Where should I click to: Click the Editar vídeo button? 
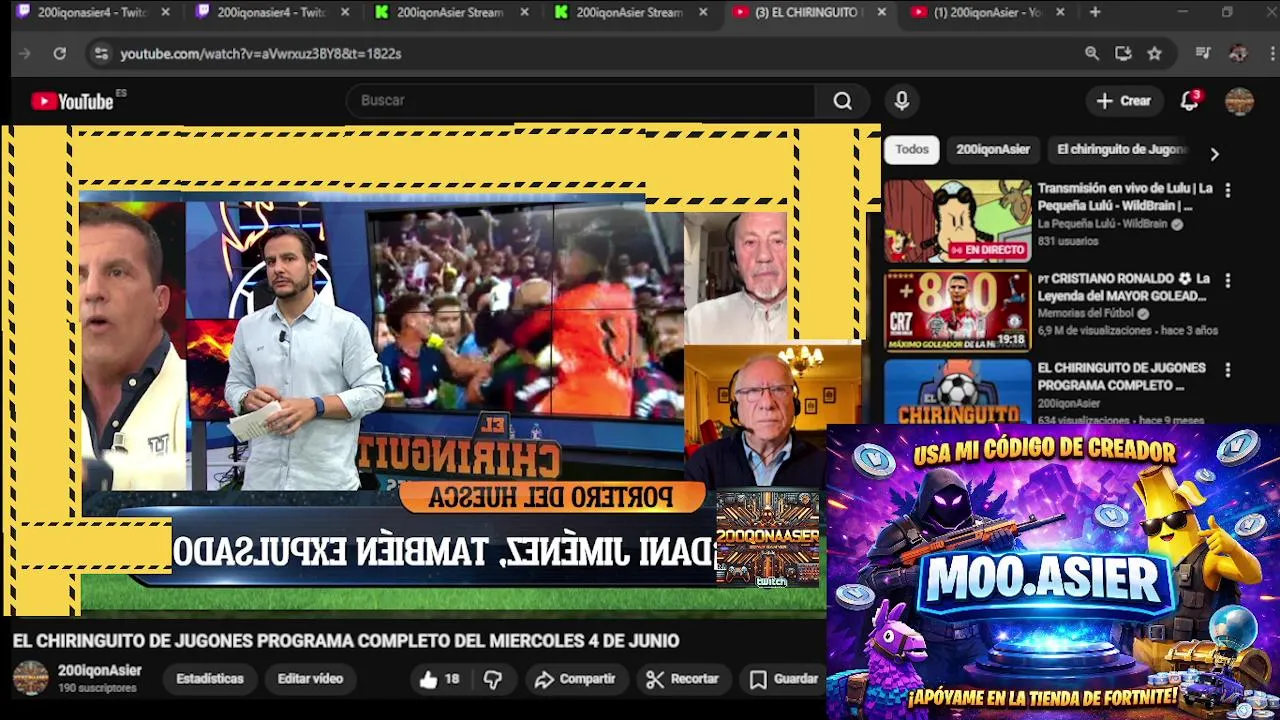point(310,679)
